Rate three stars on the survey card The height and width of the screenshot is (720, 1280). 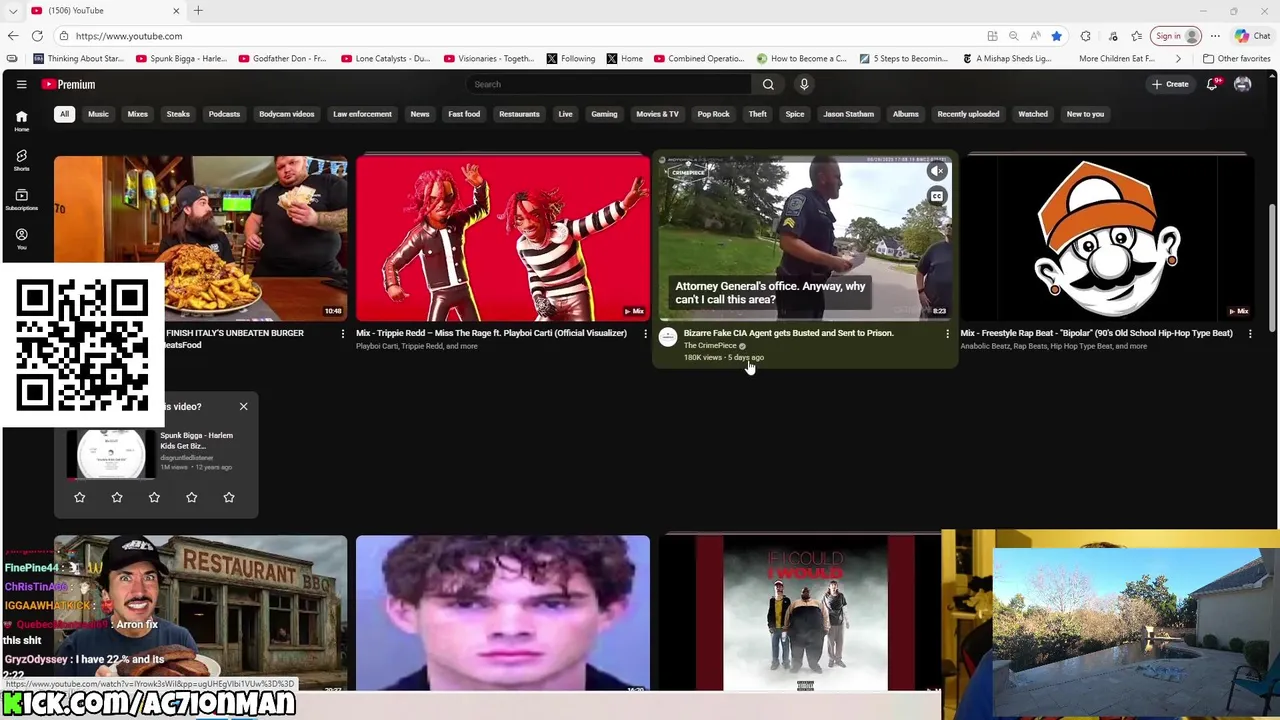pos(154,497)
